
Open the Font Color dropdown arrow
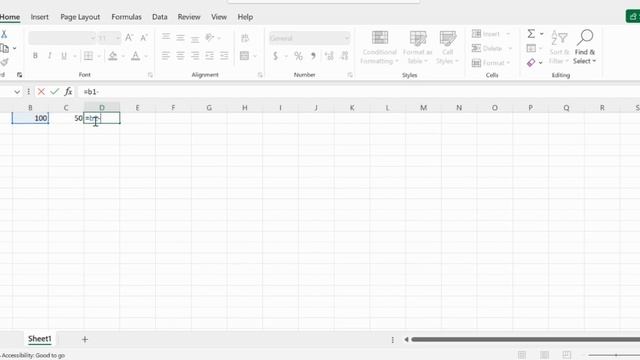(x=146, y=56)
